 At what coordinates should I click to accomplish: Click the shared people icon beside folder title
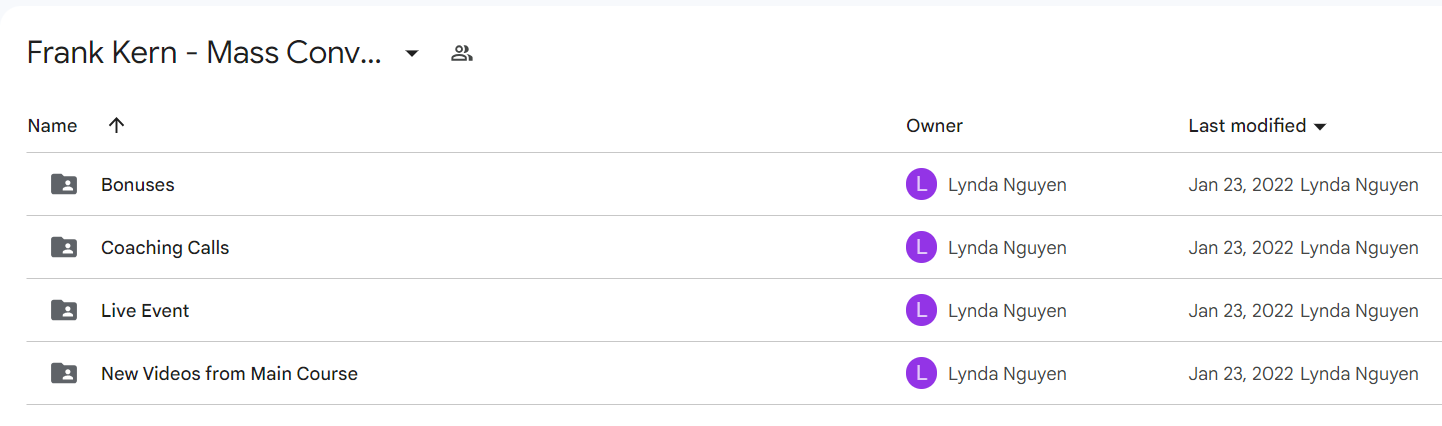(x=461, y=53)
